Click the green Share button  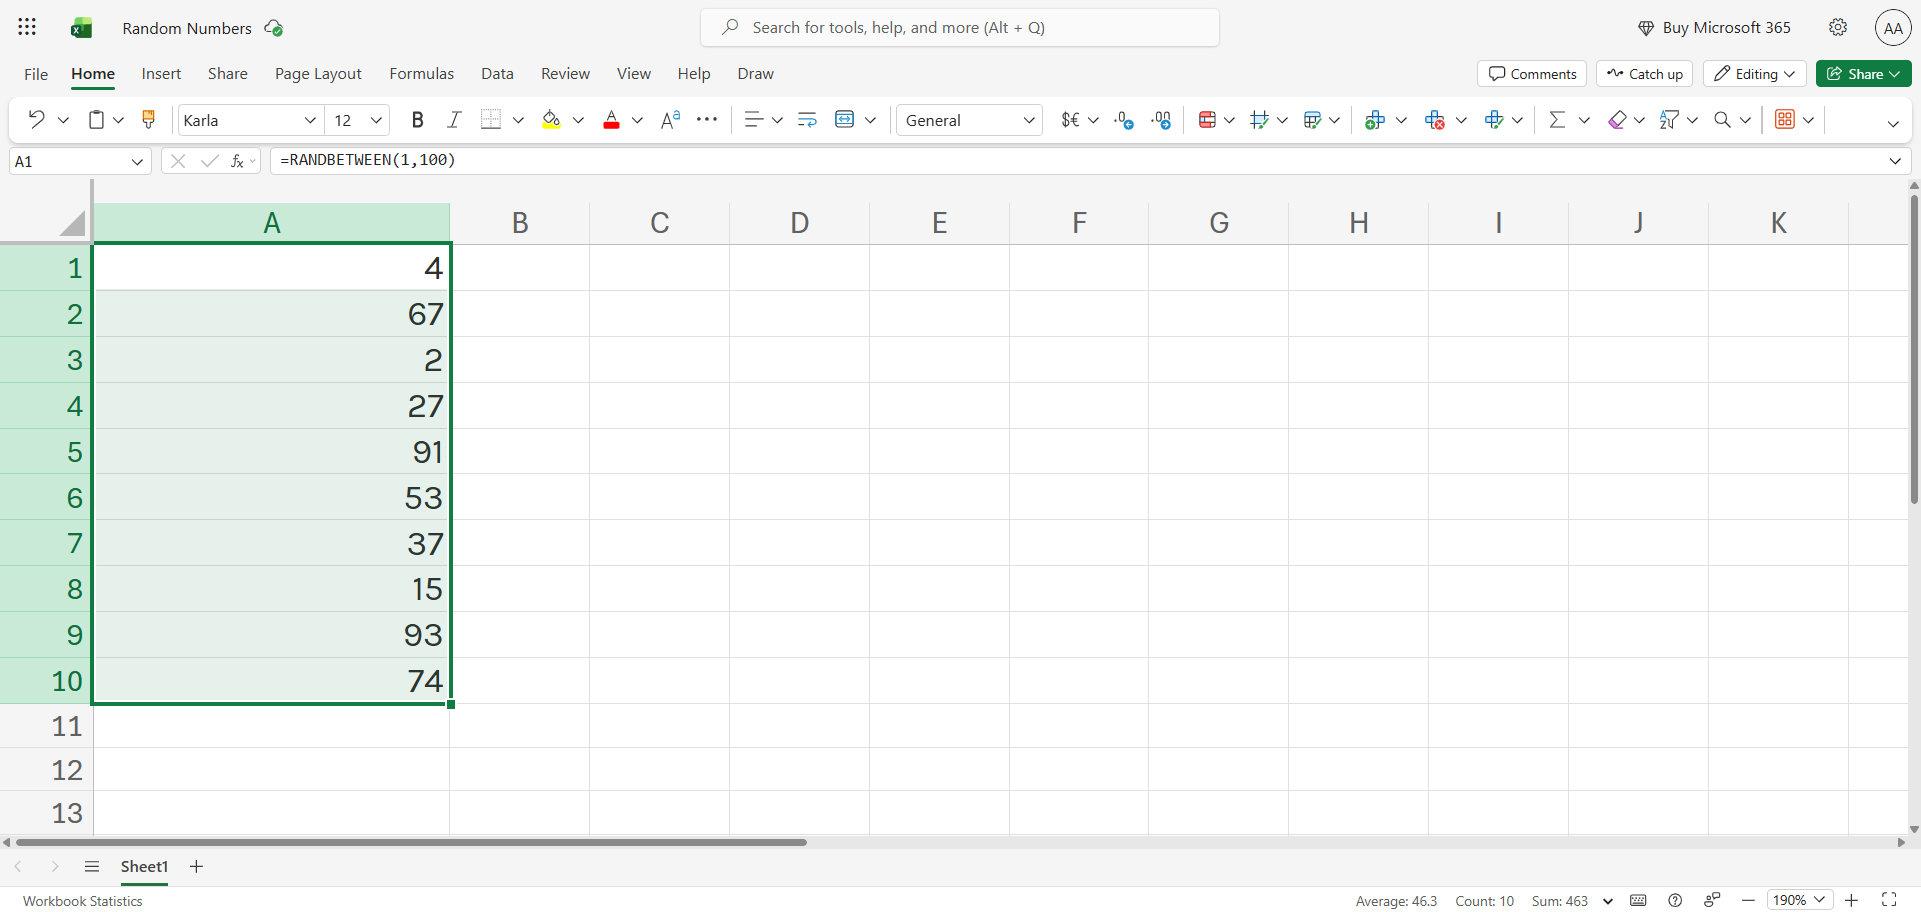point(1864,74)
